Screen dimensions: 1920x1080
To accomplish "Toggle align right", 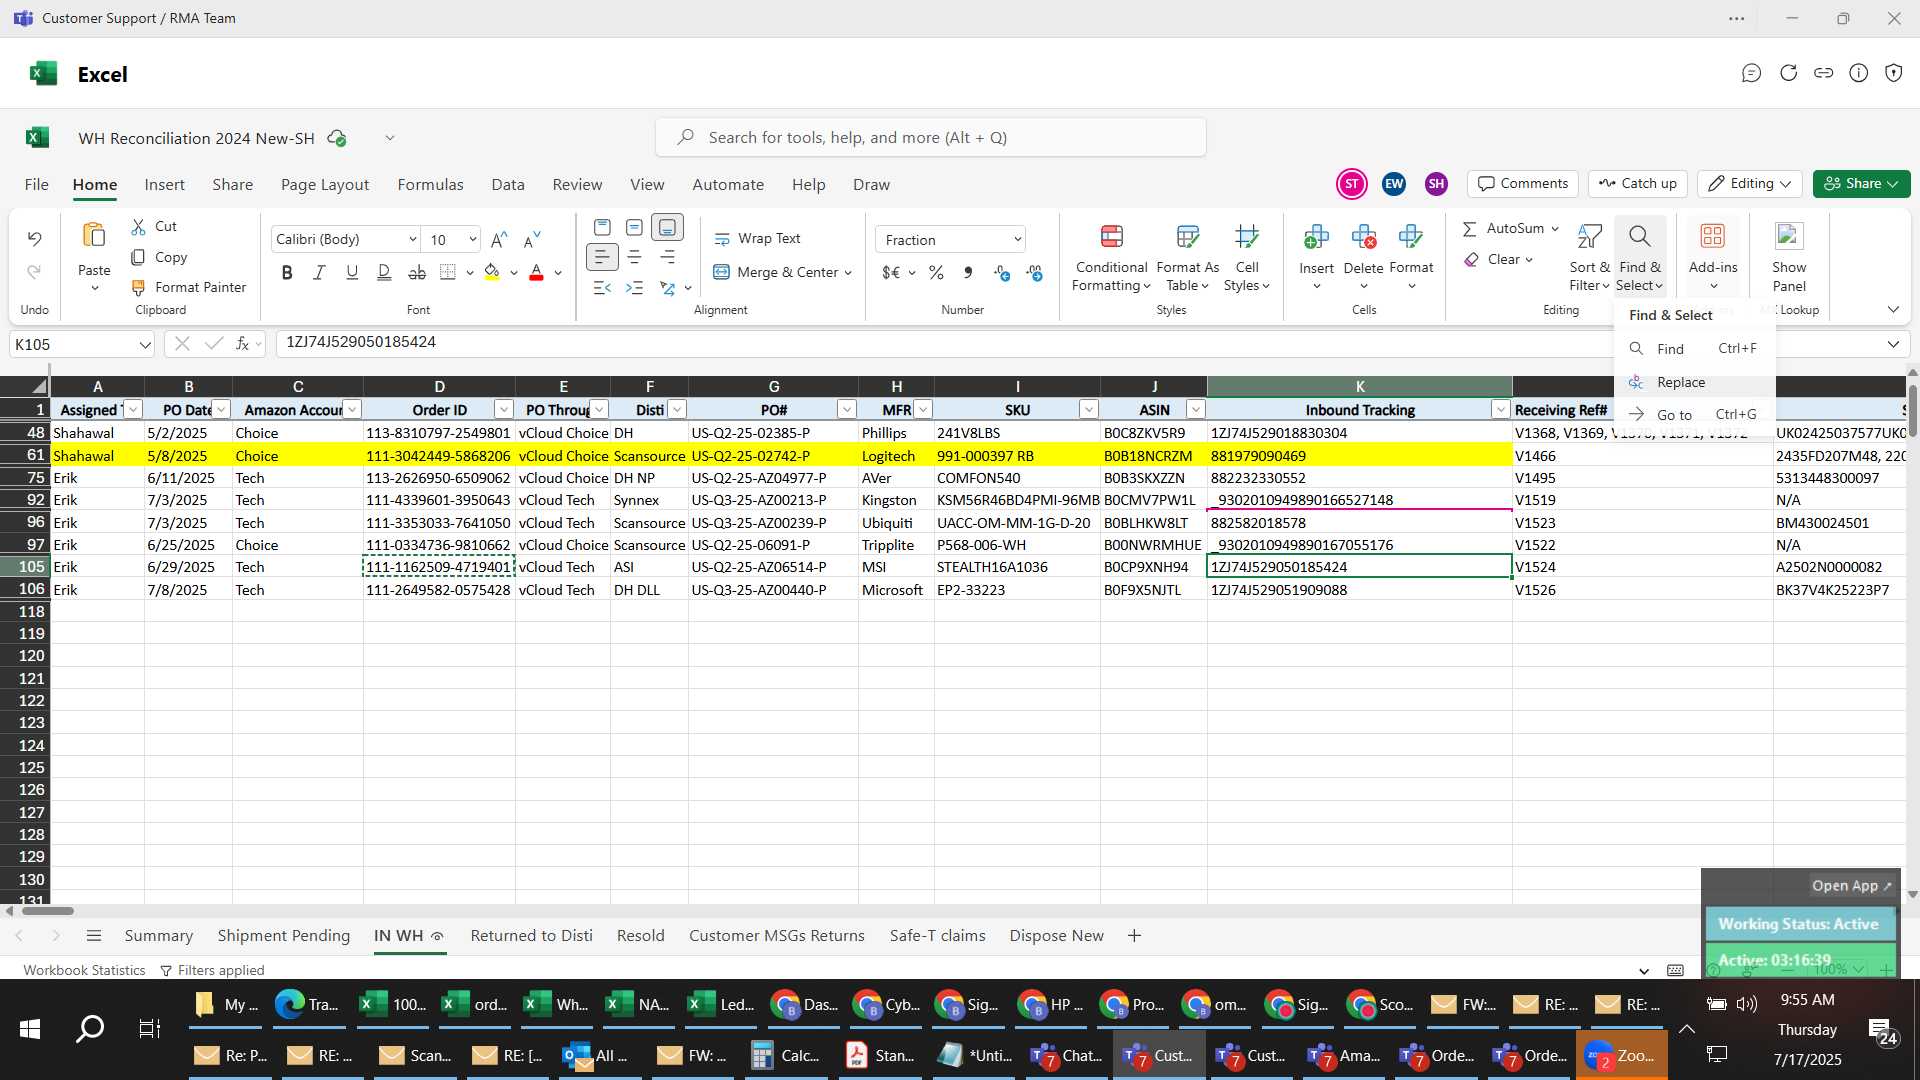I will [x=667, y=258].
